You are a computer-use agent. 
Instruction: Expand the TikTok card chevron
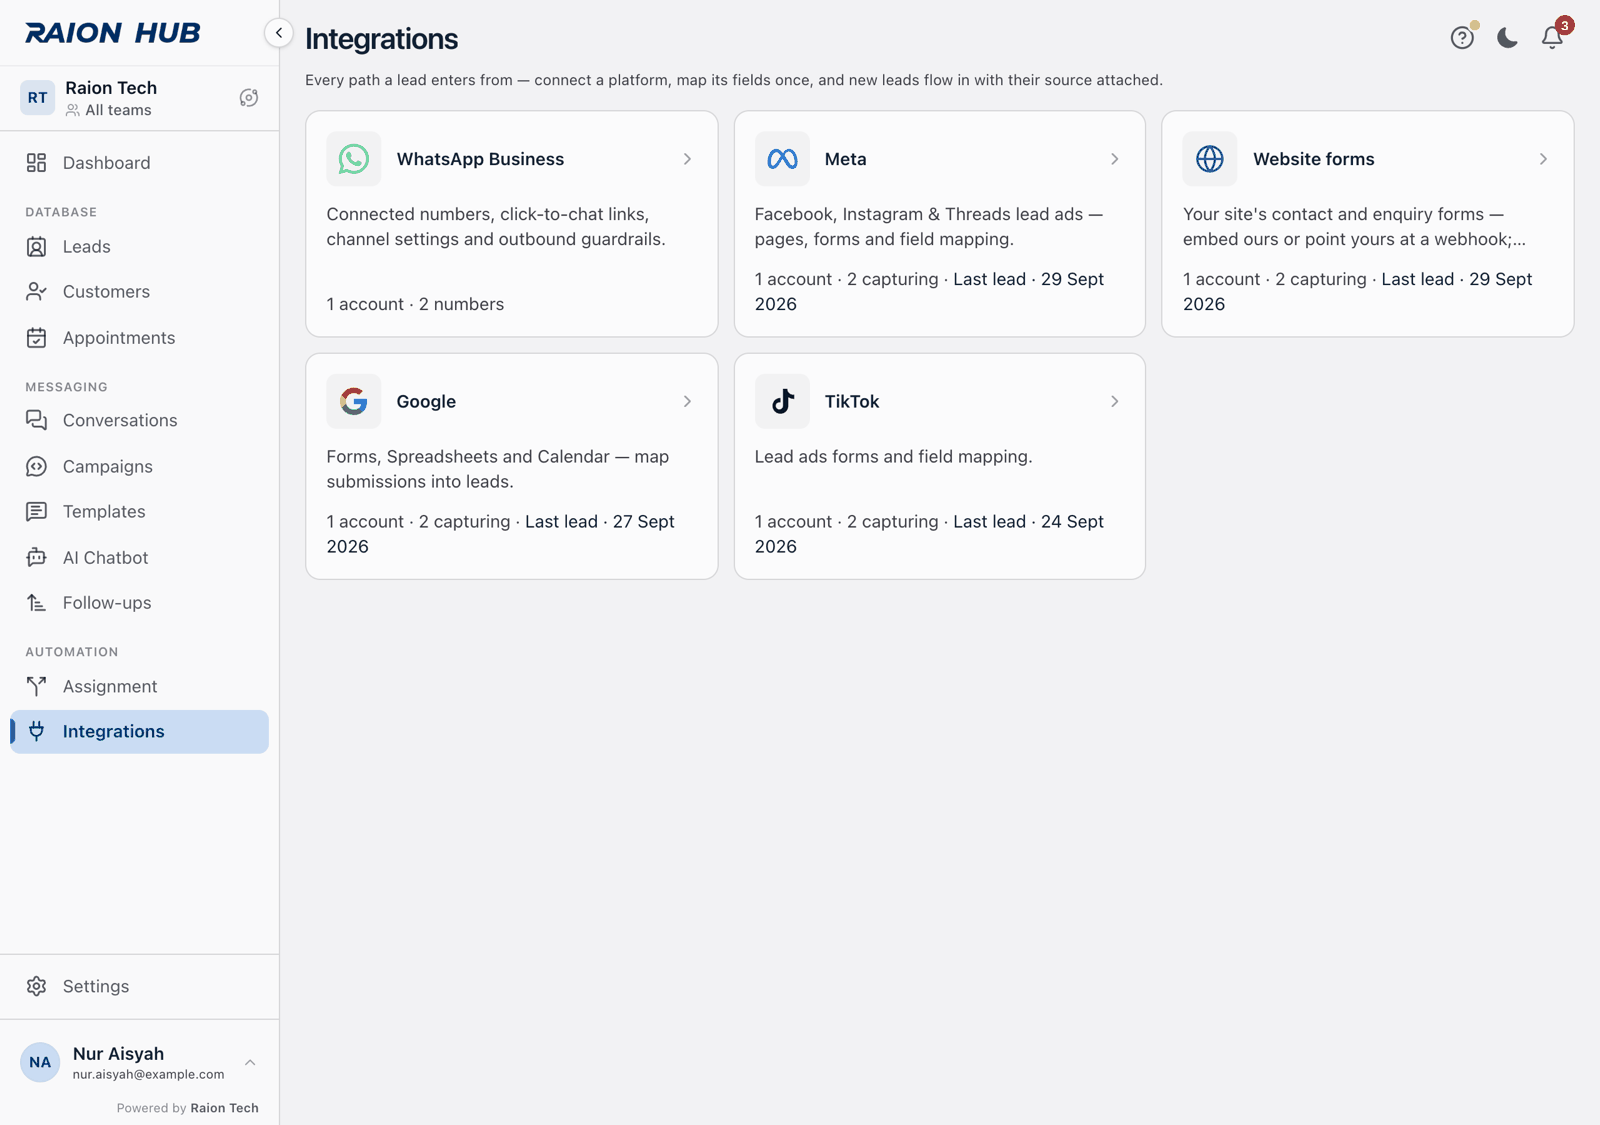(x=1115, y=401)
